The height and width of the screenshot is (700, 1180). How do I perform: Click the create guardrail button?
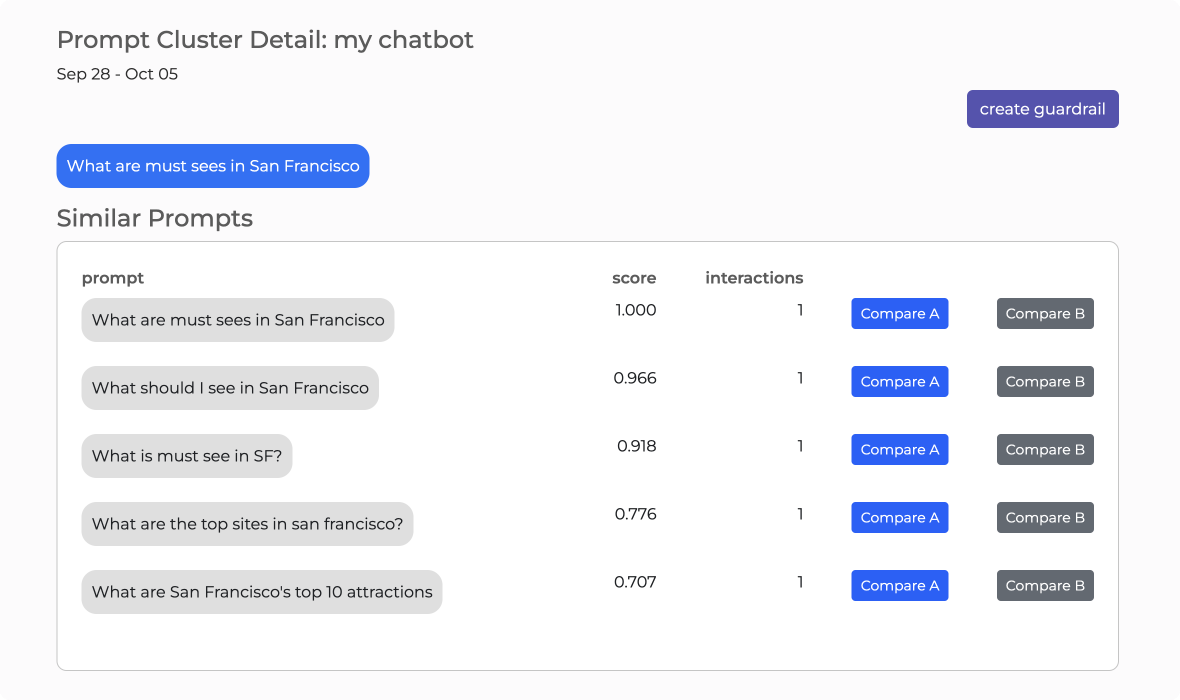[x=1042, y=109]
